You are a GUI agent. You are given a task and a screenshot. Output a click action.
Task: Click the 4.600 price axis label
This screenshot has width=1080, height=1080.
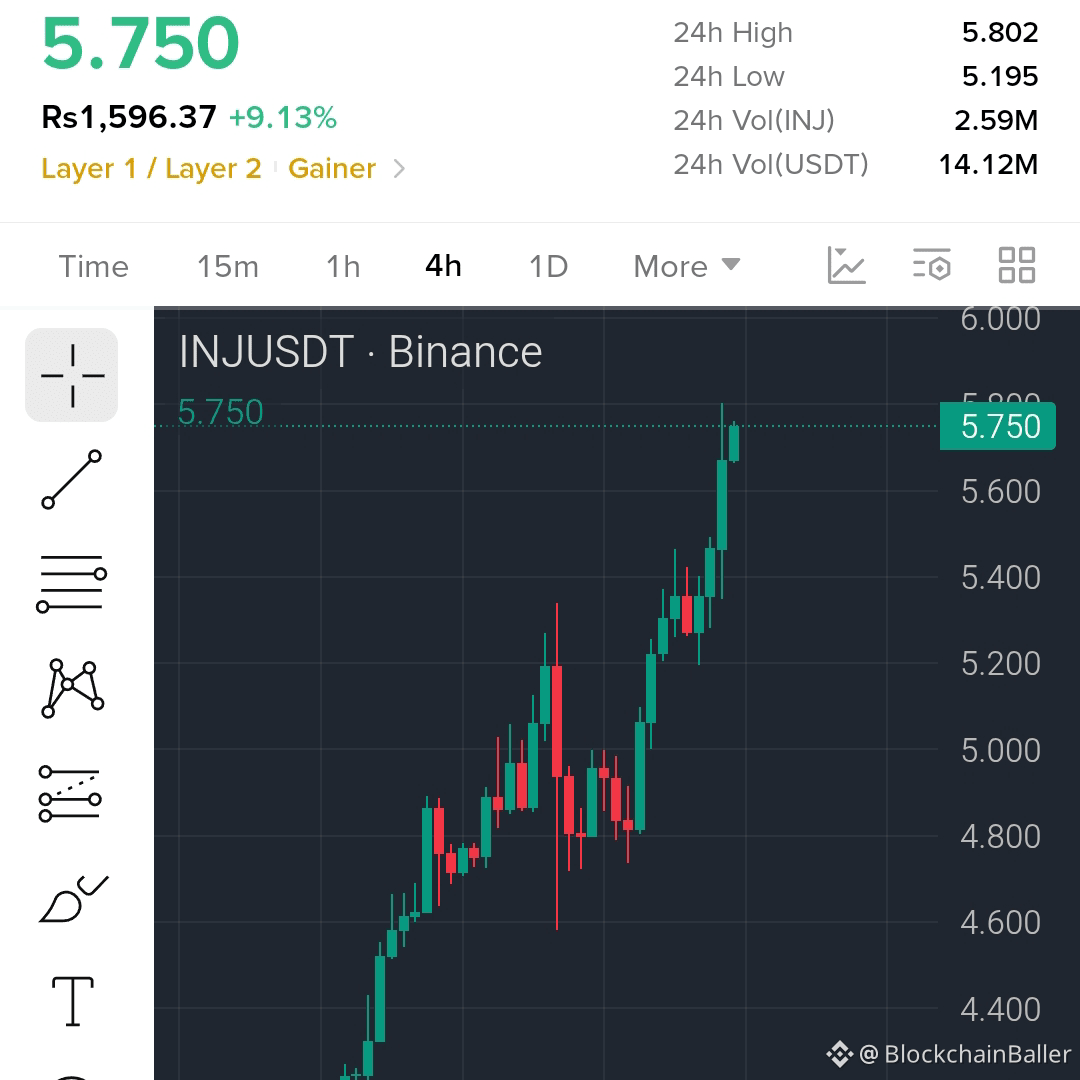pos(1001,922)
